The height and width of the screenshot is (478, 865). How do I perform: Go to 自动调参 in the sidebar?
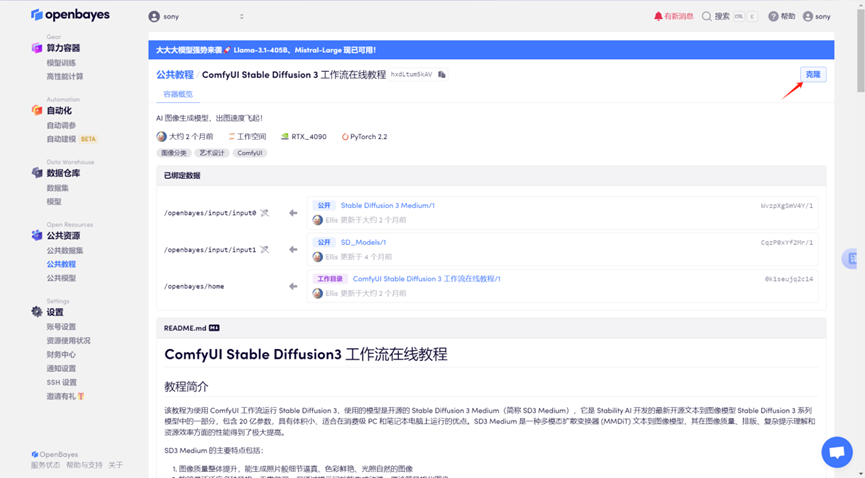coord(61,125)
